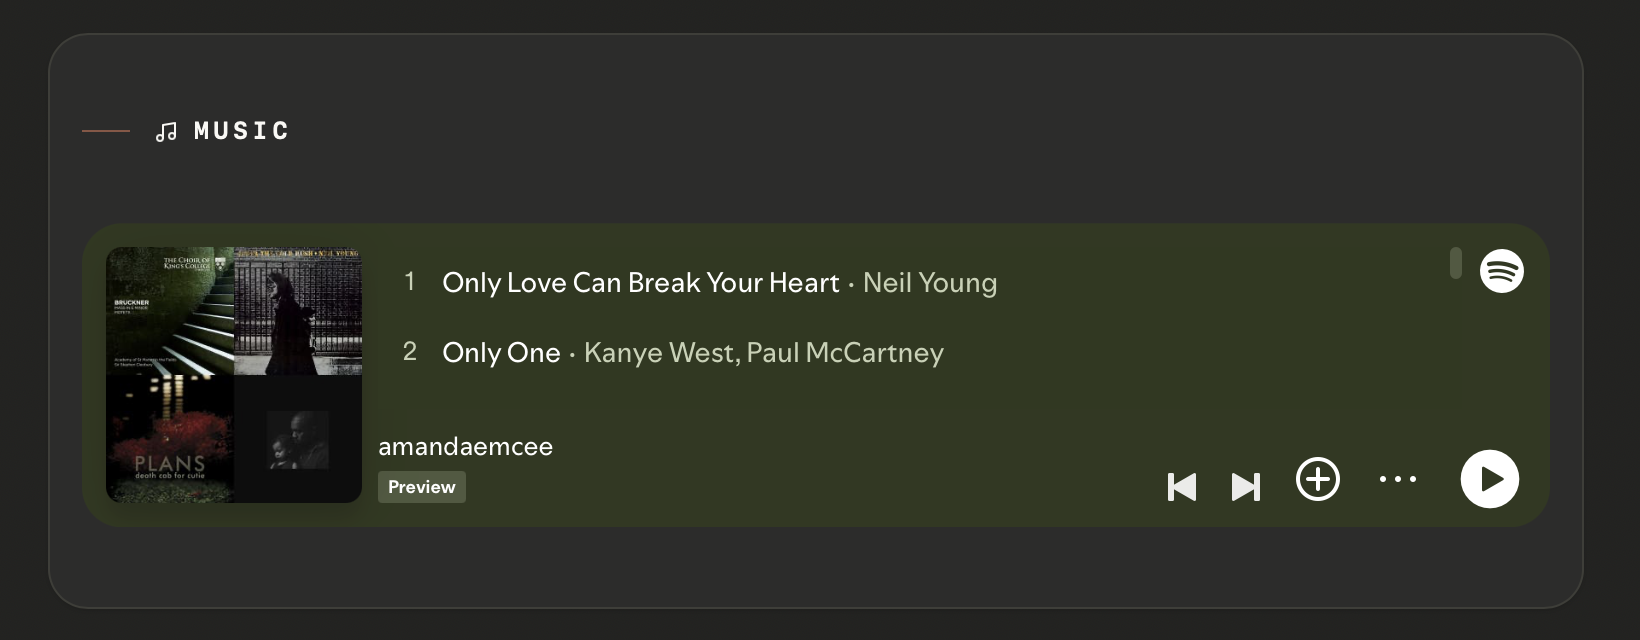Viewport: 1640px width, 640px height.
Task: Skip to the next track
Action: tap(1245, 487)
